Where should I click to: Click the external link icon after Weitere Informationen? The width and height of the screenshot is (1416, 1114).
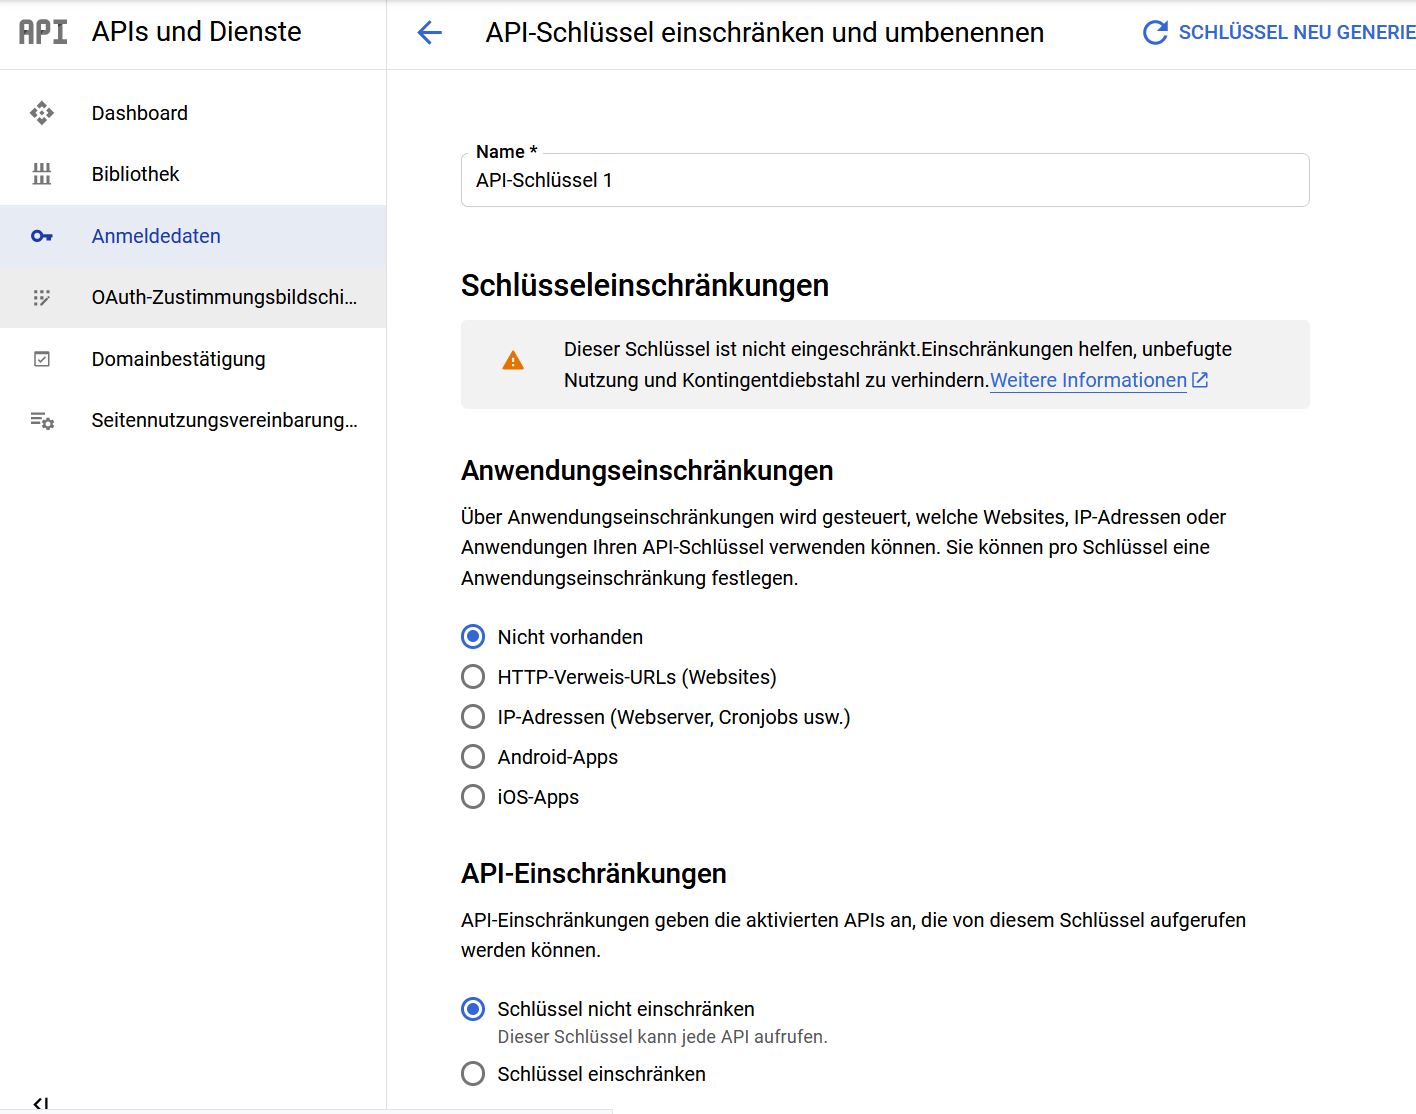pyautogui.click(x=1200, y=380)
